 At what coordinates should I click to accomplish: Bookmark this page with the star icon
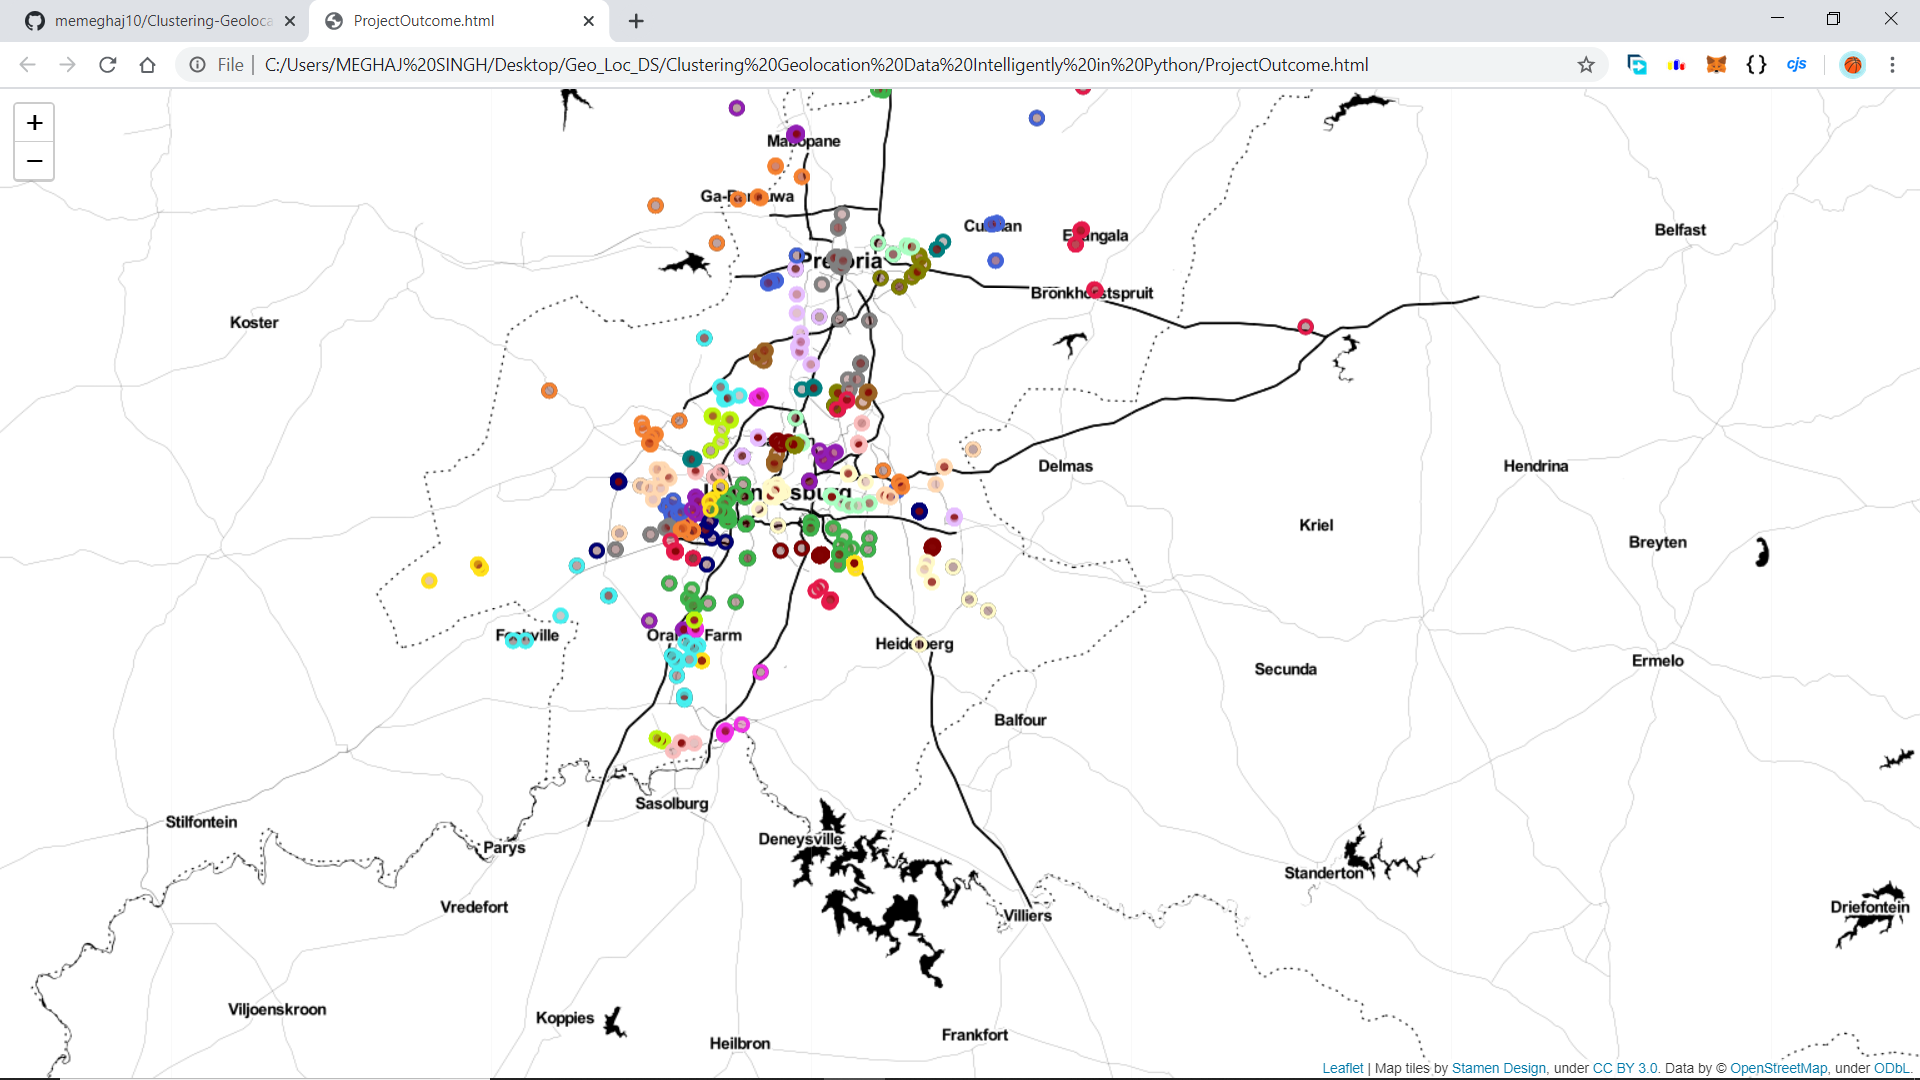click(1586, 65)
